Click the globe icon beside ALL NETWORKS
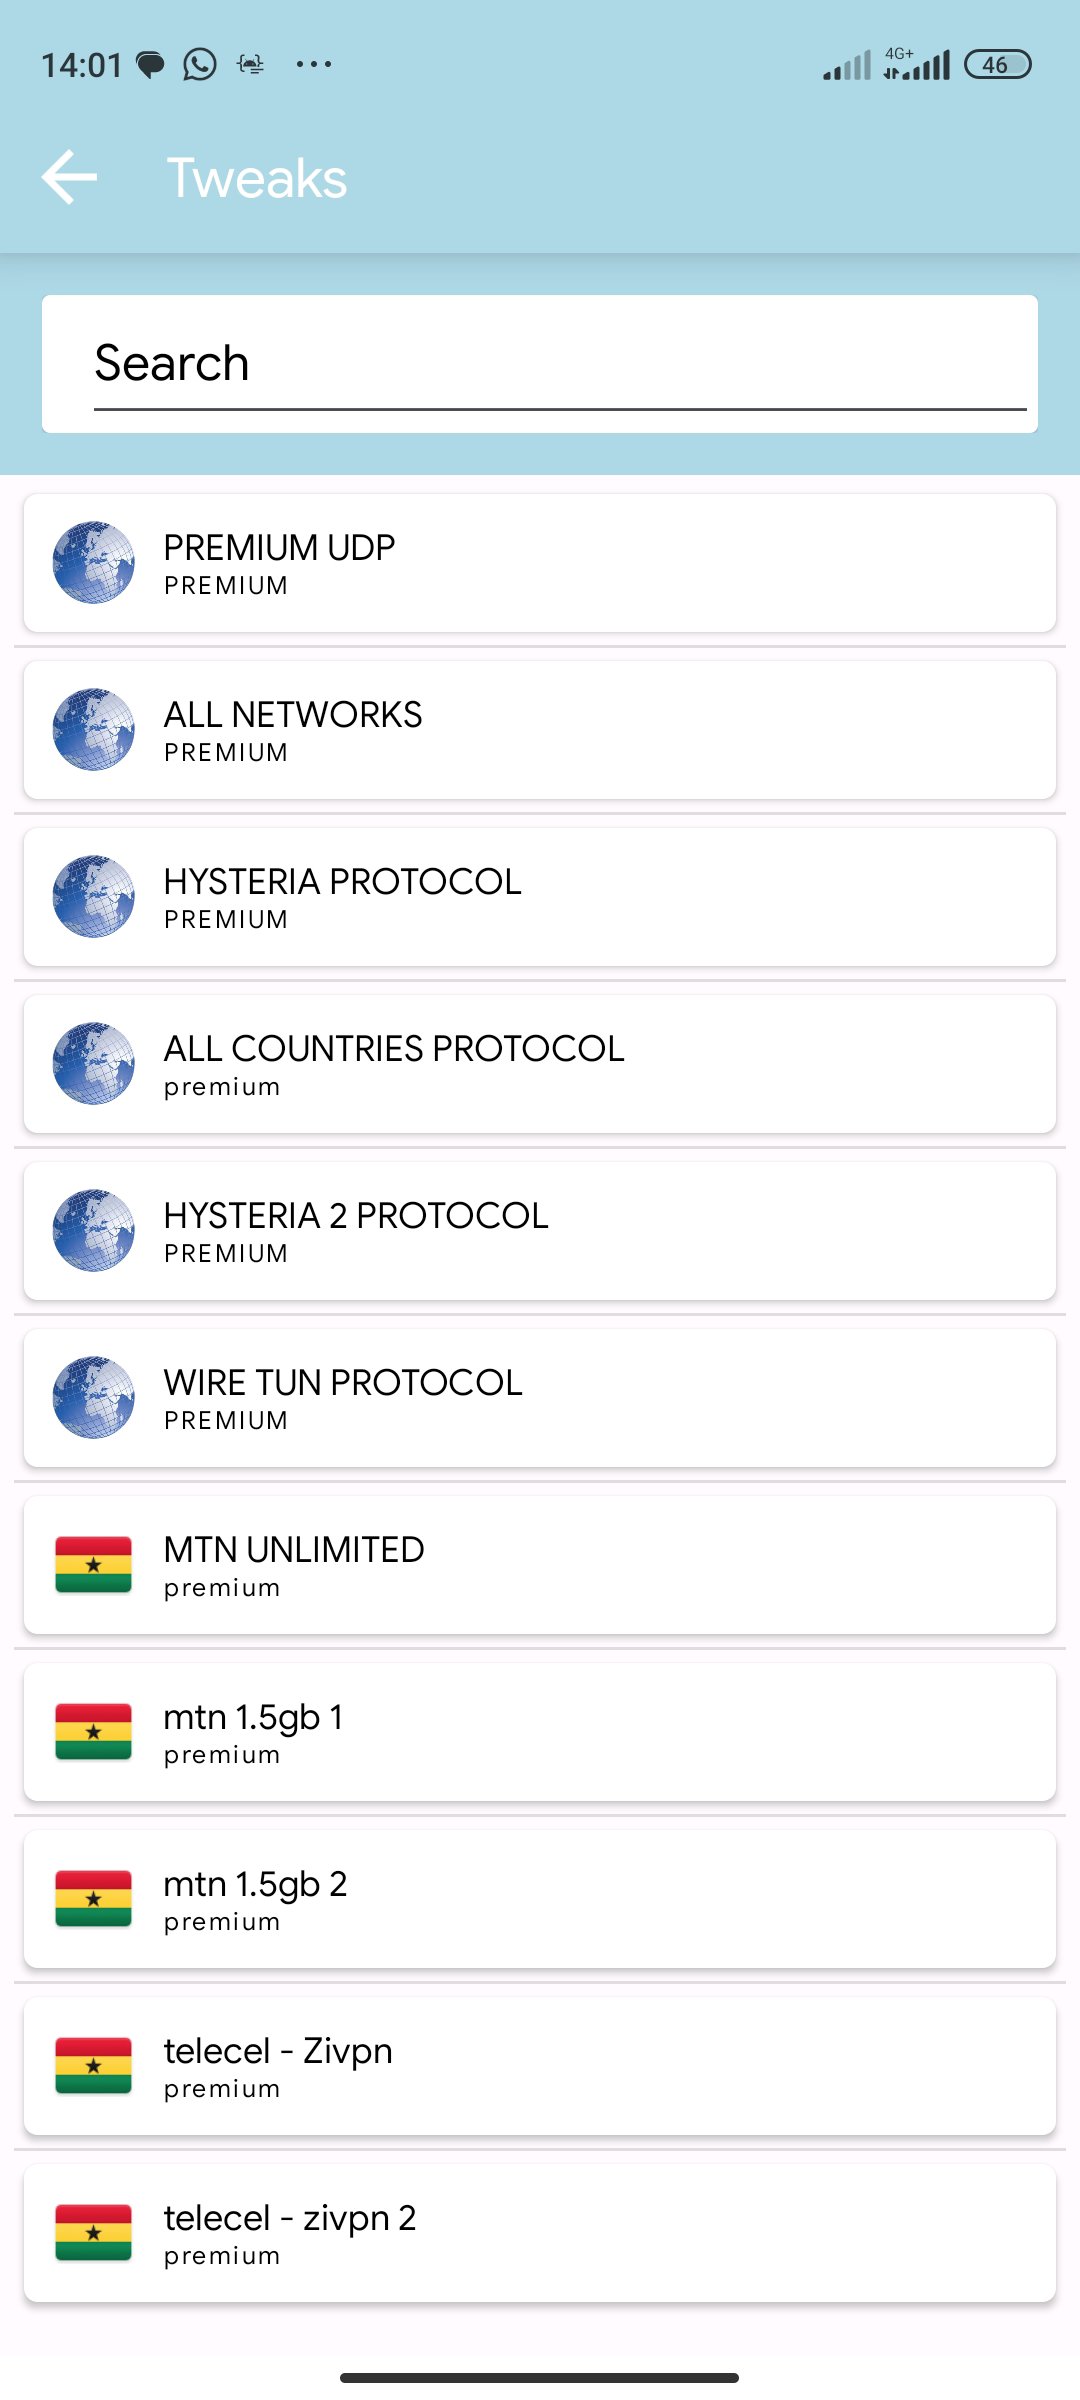The height and width of the screenshot is (2400, 1080). coord(93,729)
